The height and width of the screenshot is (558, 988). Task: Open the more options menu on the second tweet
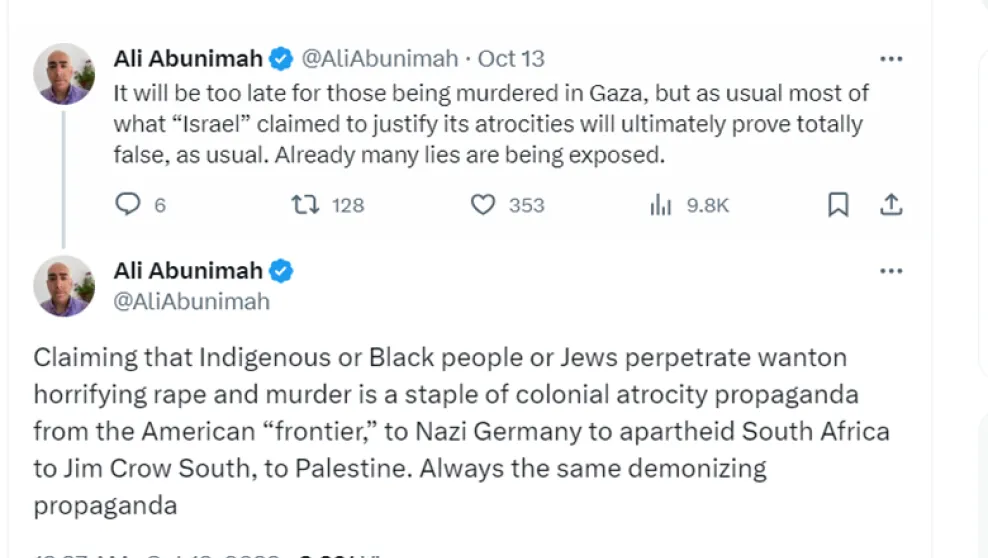tap(890, 270)
